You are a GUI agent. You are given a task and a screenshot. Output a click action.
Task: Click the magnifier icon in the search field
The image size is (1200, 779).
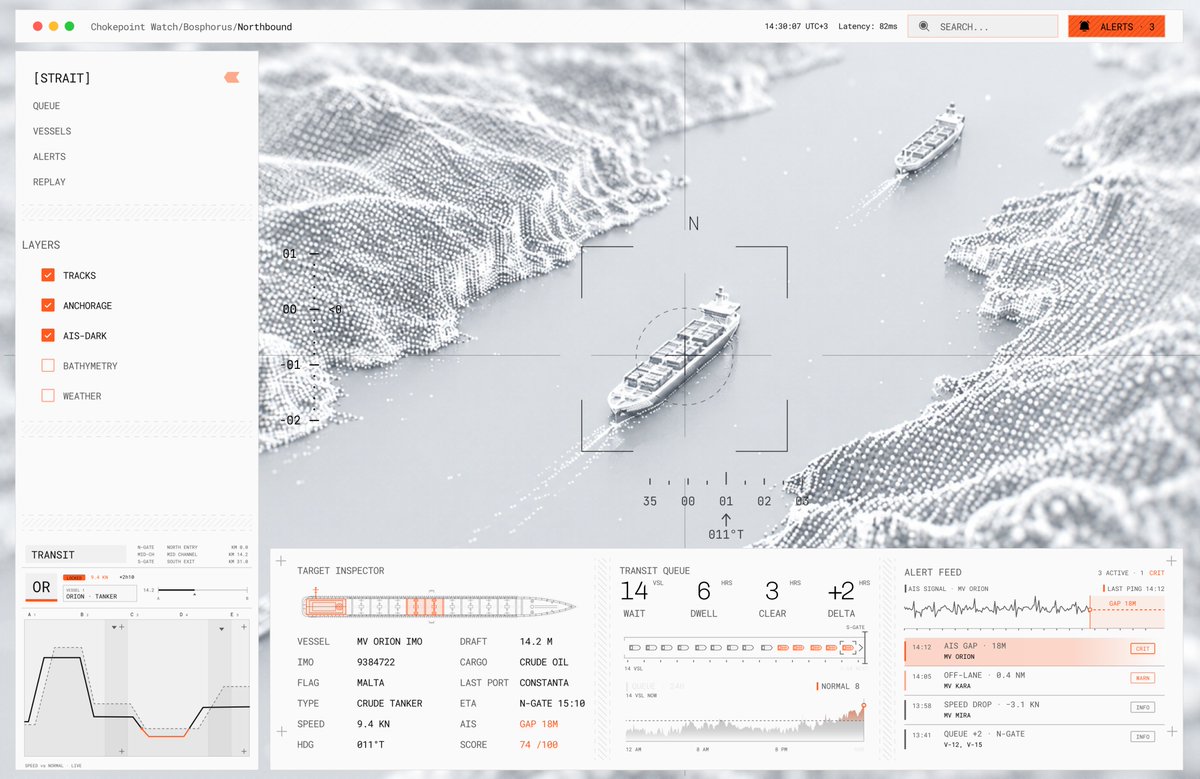point(924,27)
